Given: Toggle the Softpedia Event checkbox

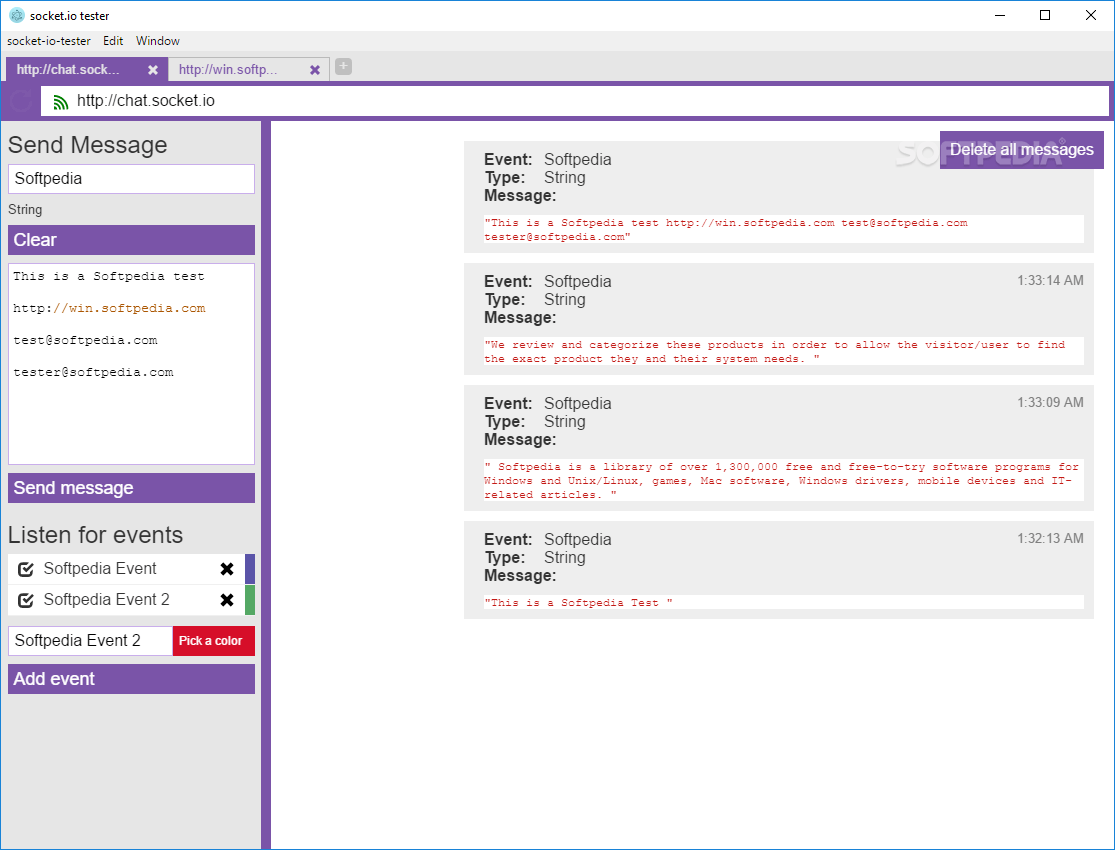Looking at the screenshot, I should (x=26, y=569).
